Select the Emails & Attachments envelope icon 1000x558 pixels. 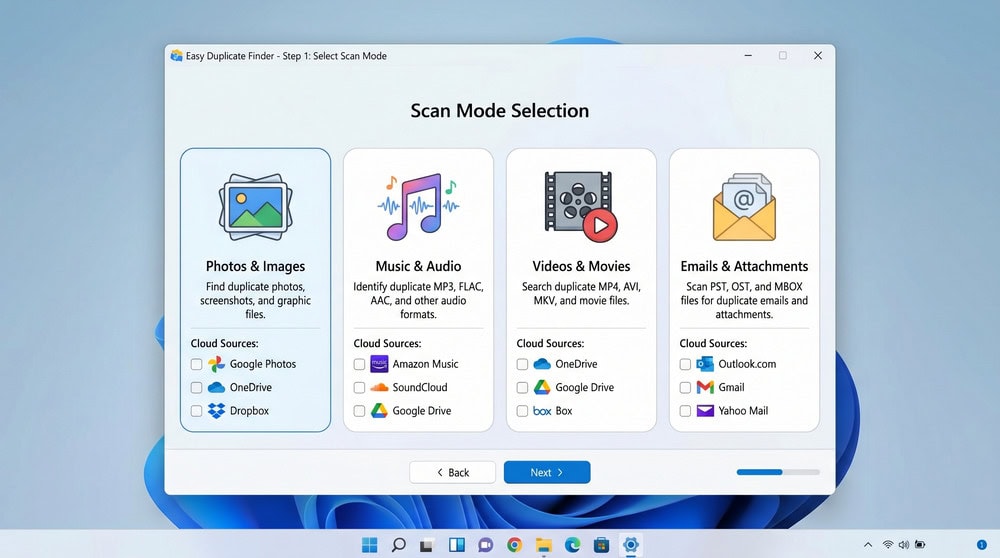(744, 207)
